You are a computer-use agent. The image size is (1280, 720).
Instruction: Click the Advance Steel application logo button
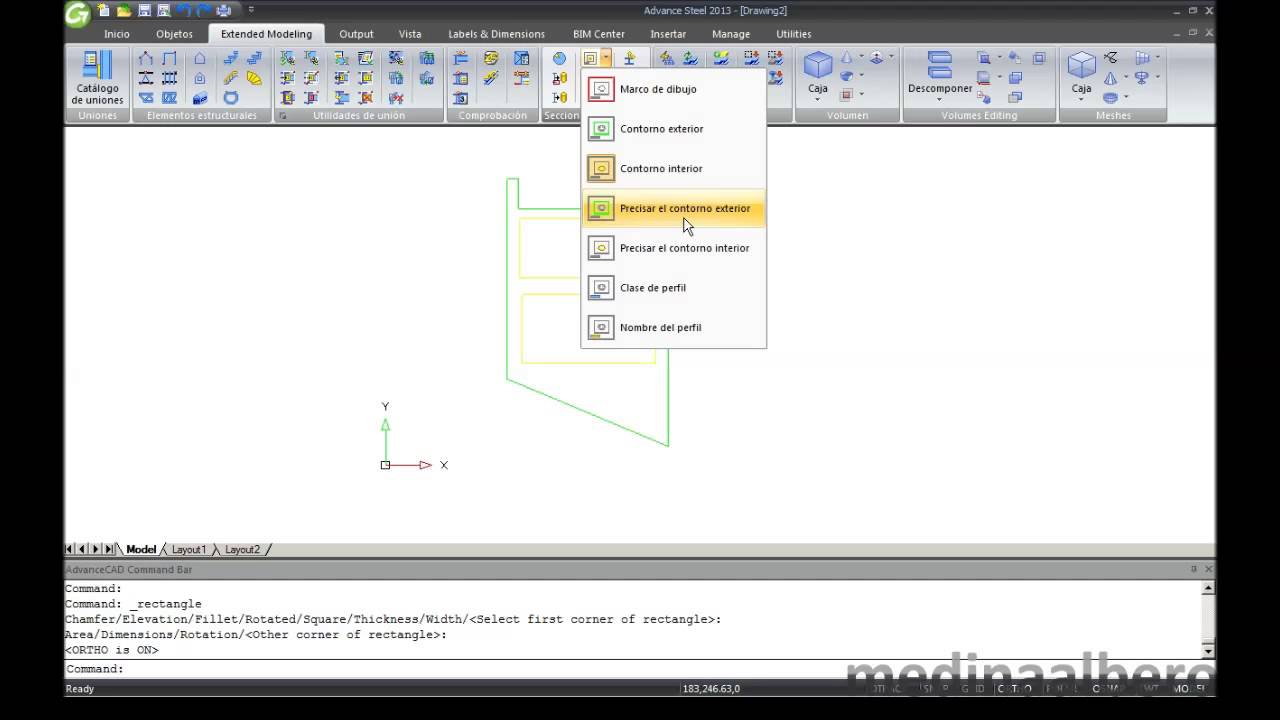tap(77, 13)
